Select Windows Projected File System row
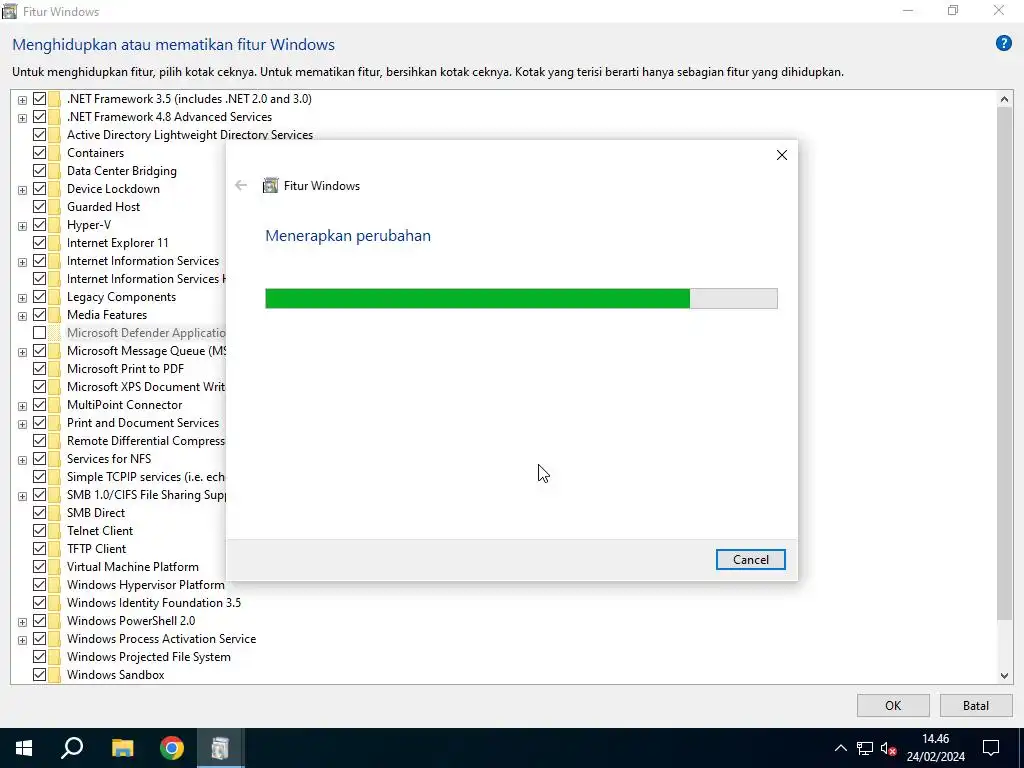 (148, 657)
